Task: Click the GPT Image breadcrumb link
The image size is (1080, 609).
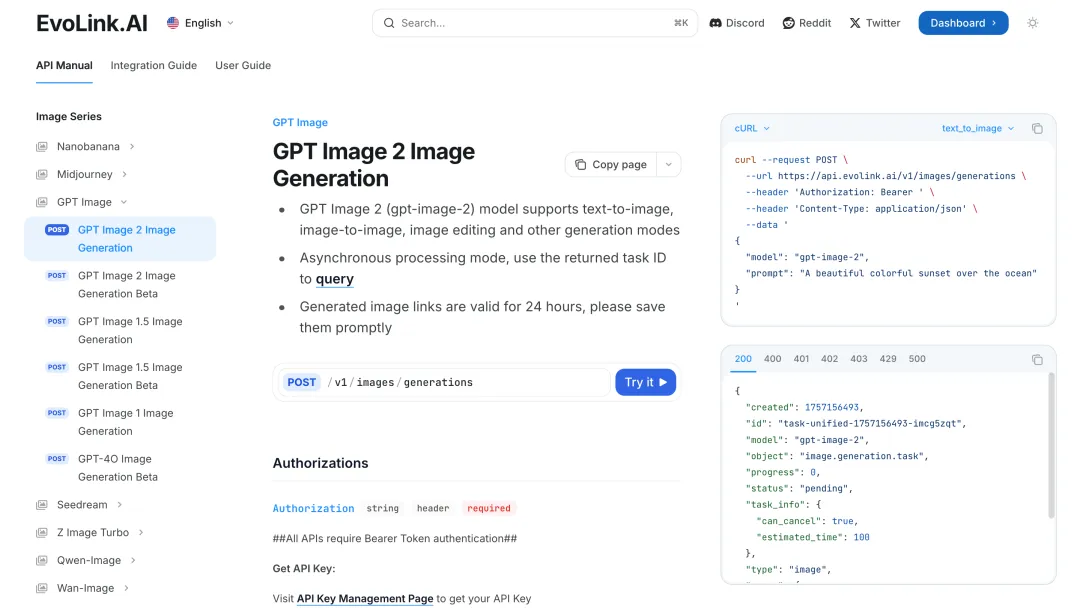Action: click(x=300, y=123)
